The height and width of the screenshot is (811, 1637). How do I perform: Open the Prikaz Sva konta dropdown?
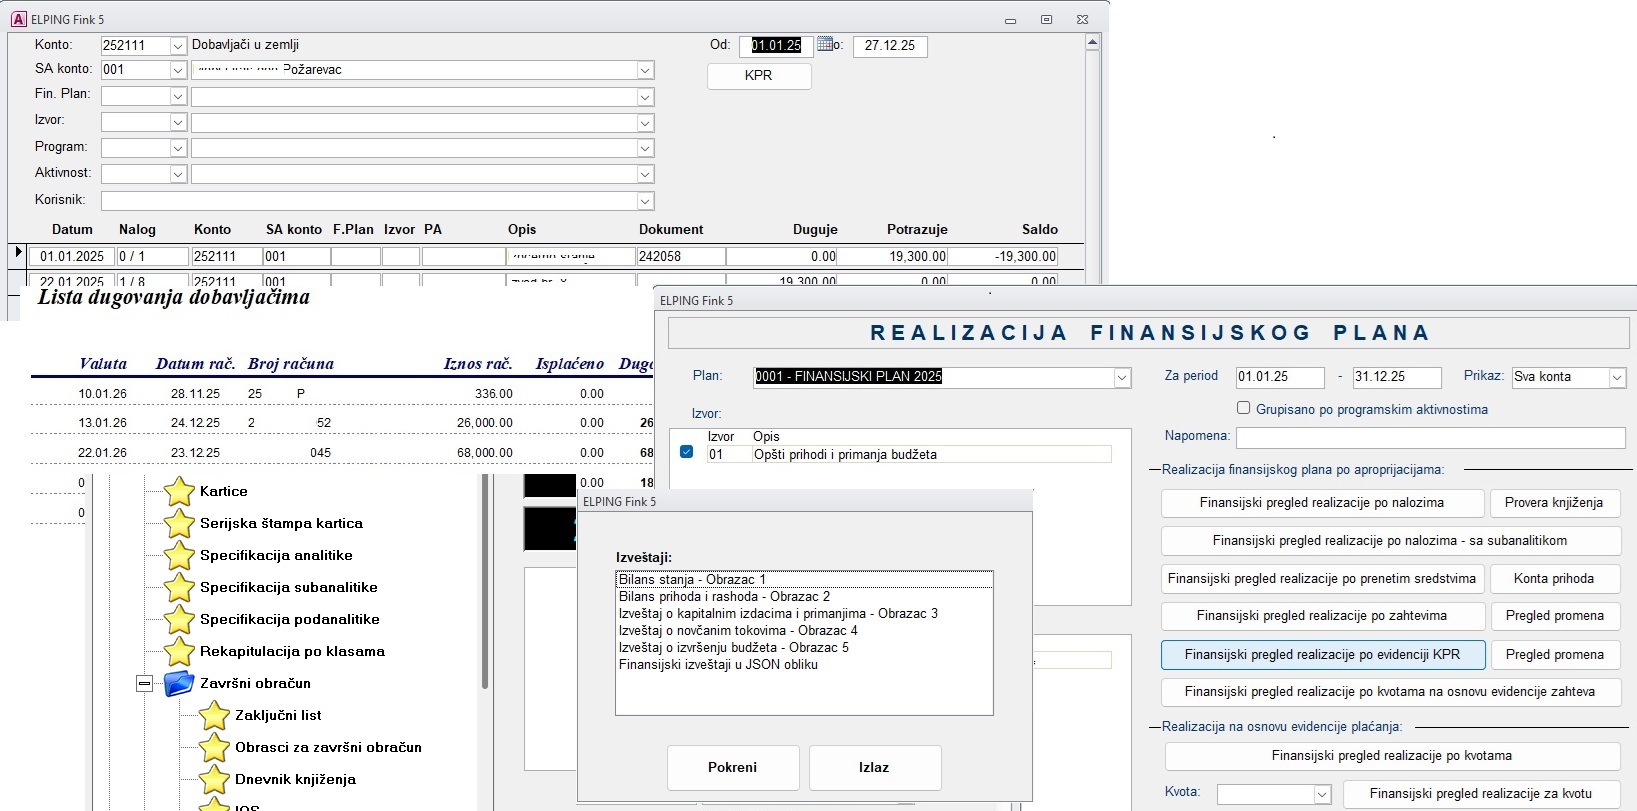pos(1617,378)
